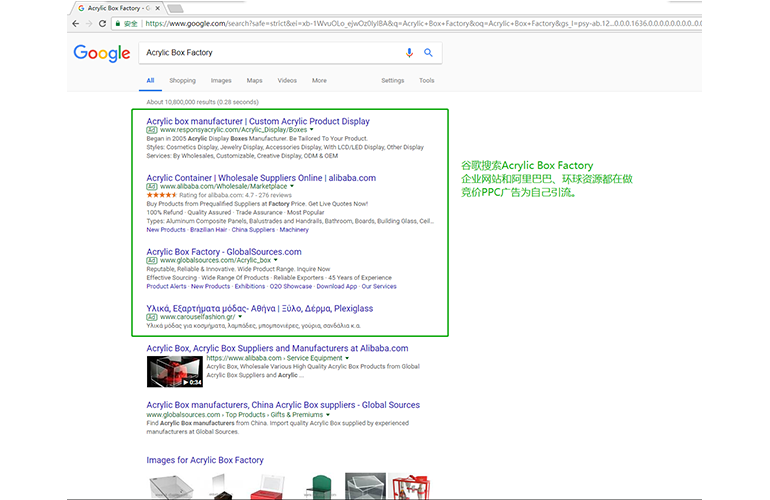This screenshot has height=500, width=770.
Task: Open Acrylic Box manufacturers Global Sources result
Action: tap(283, 405)
